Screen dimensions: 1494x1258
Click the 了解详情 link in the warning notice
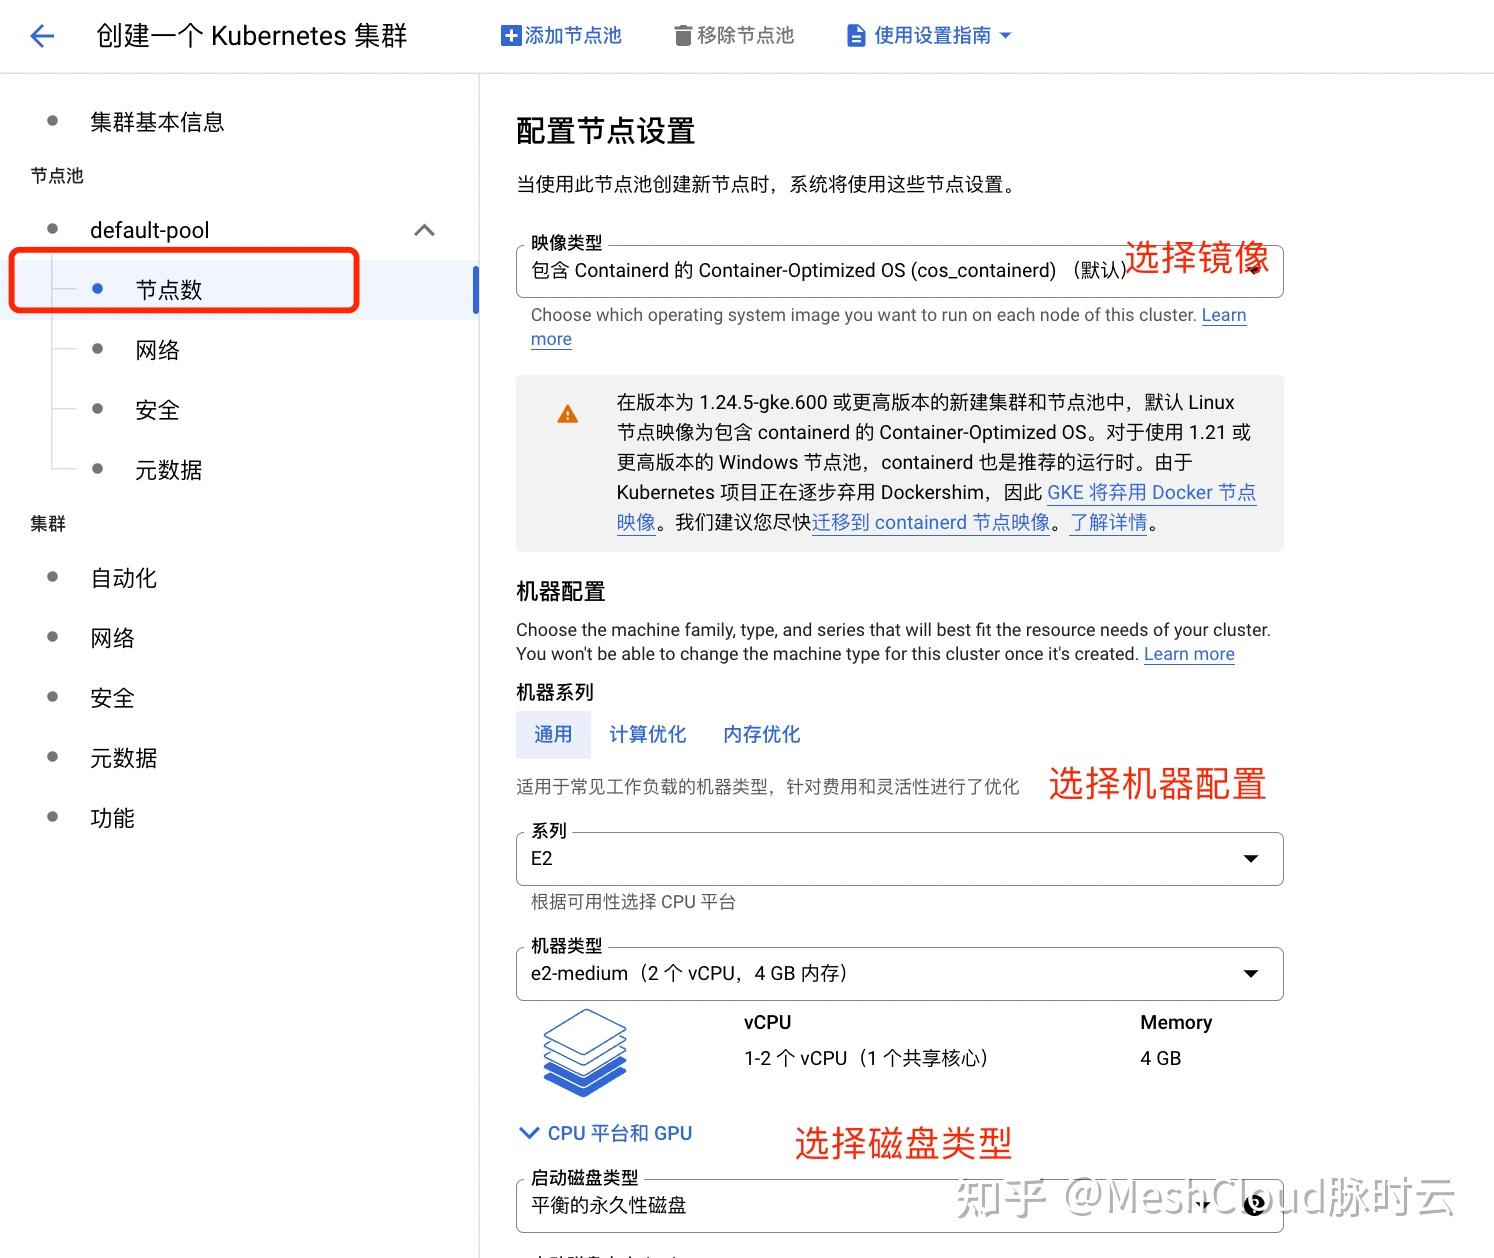point(1108,522)
